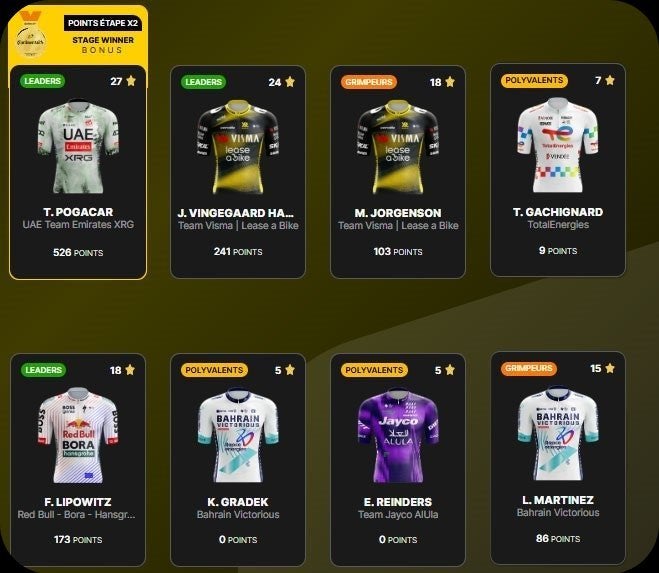Click the star icon on Reinders' card
Viewport: 659px width, 573px height.
click(450, 370)
